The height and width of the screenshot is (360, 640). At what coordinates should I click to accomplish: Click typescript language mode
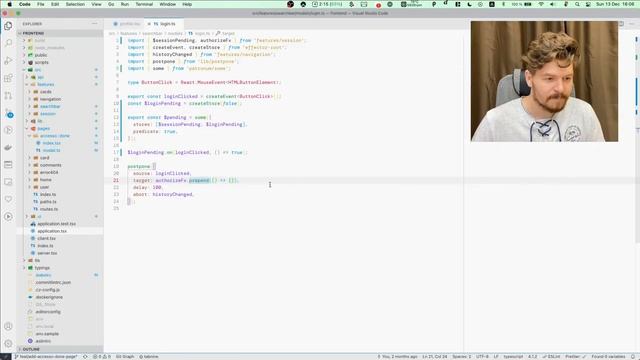[x=513, y=357]
